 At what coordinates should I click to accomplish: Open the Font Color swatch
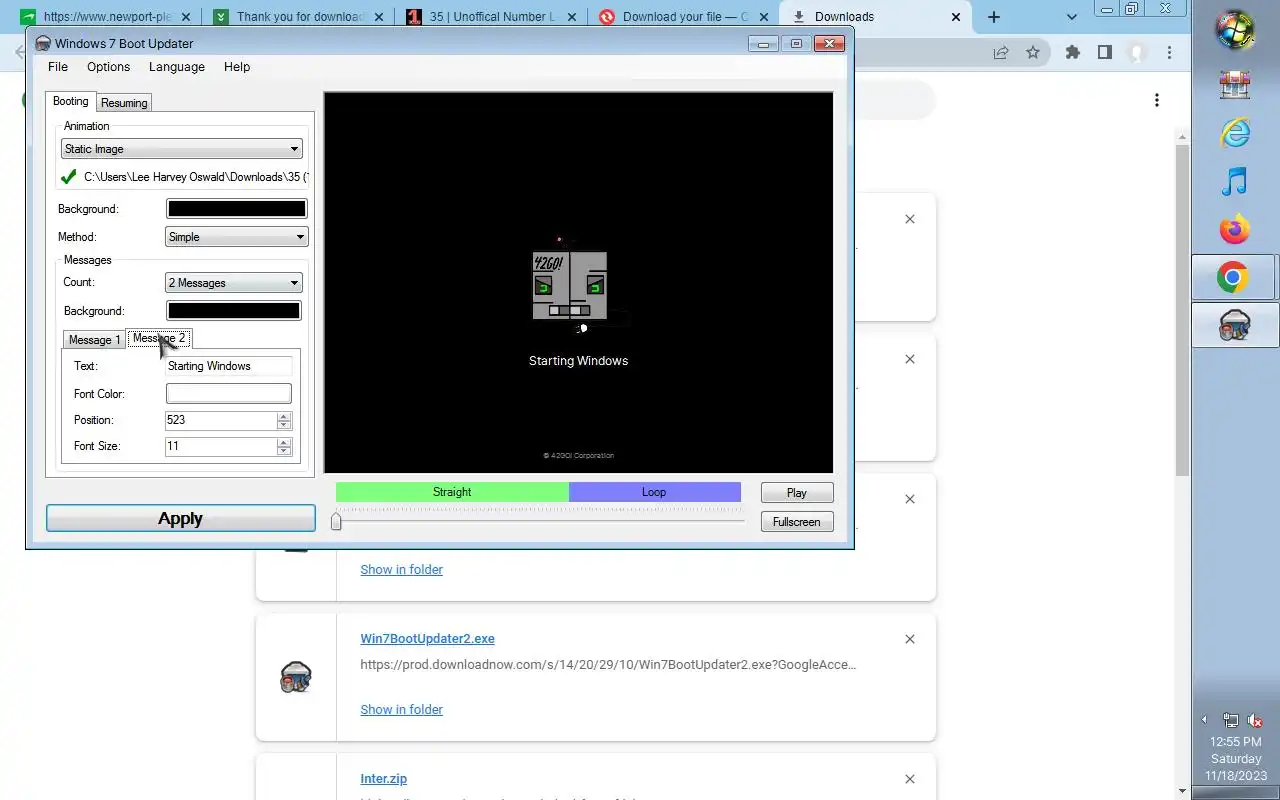(228, 394)
